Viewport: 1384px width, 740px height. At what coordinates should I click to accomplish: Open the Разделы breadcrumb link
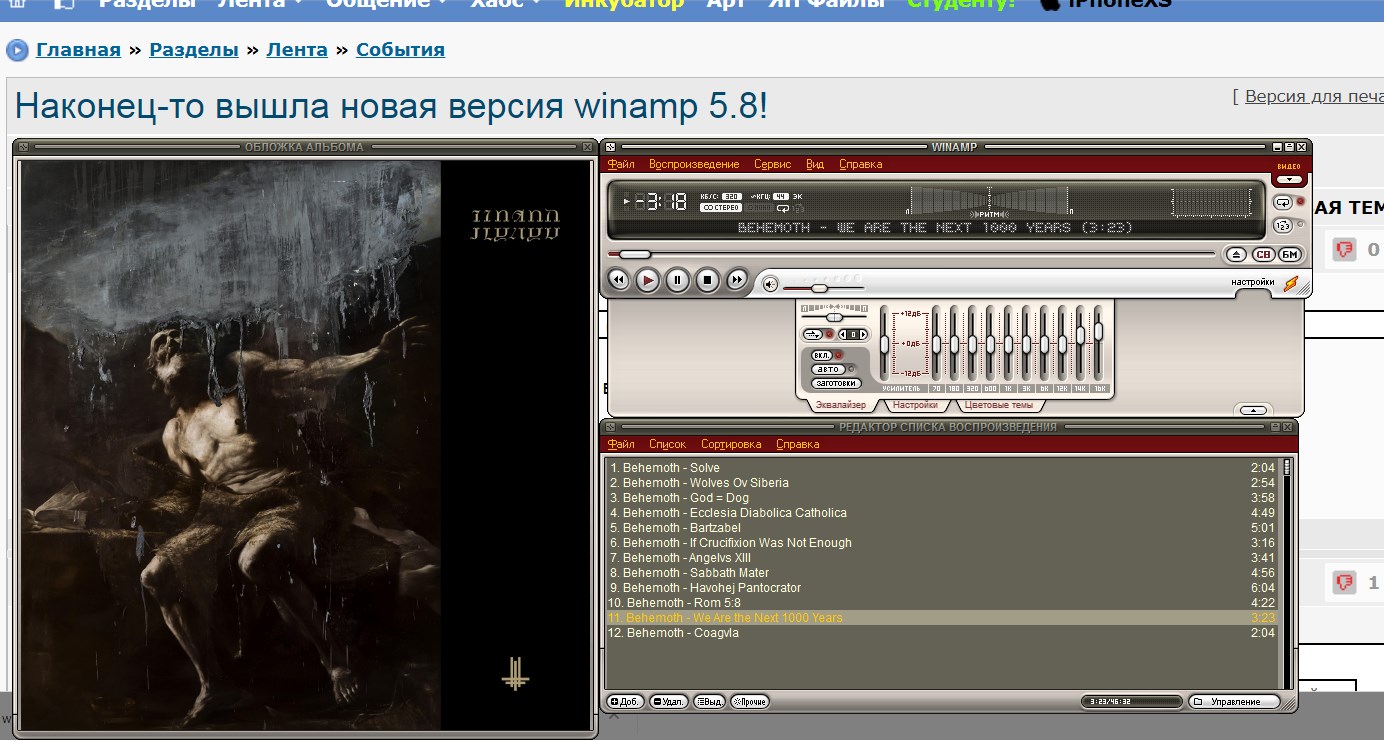[x=194, y=49]
